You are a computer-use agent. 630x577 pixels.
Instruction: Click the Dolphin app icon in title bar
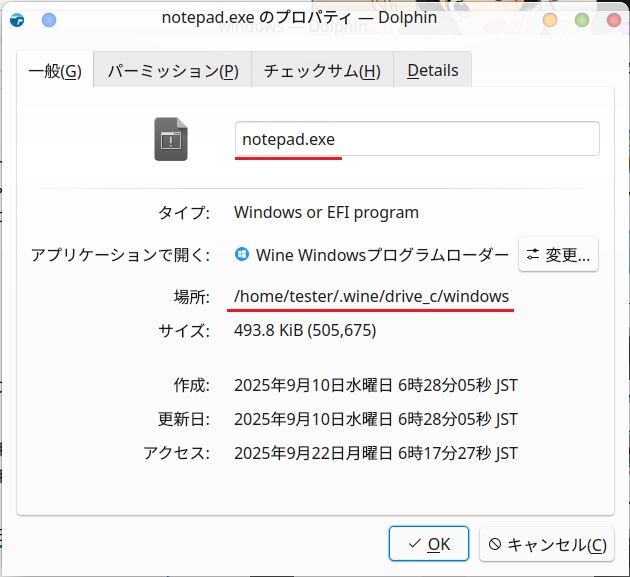coord(17,19)
